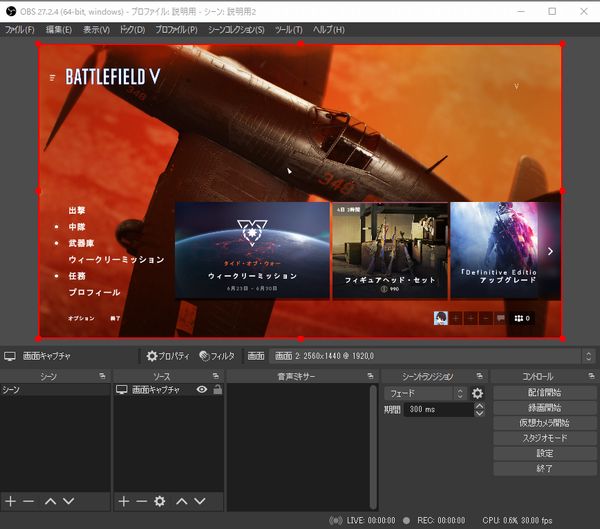Screen dimensions: 600x529
Task: Open the 表示(V) menu
Action: pyautogui.click(x=96, y=30)
